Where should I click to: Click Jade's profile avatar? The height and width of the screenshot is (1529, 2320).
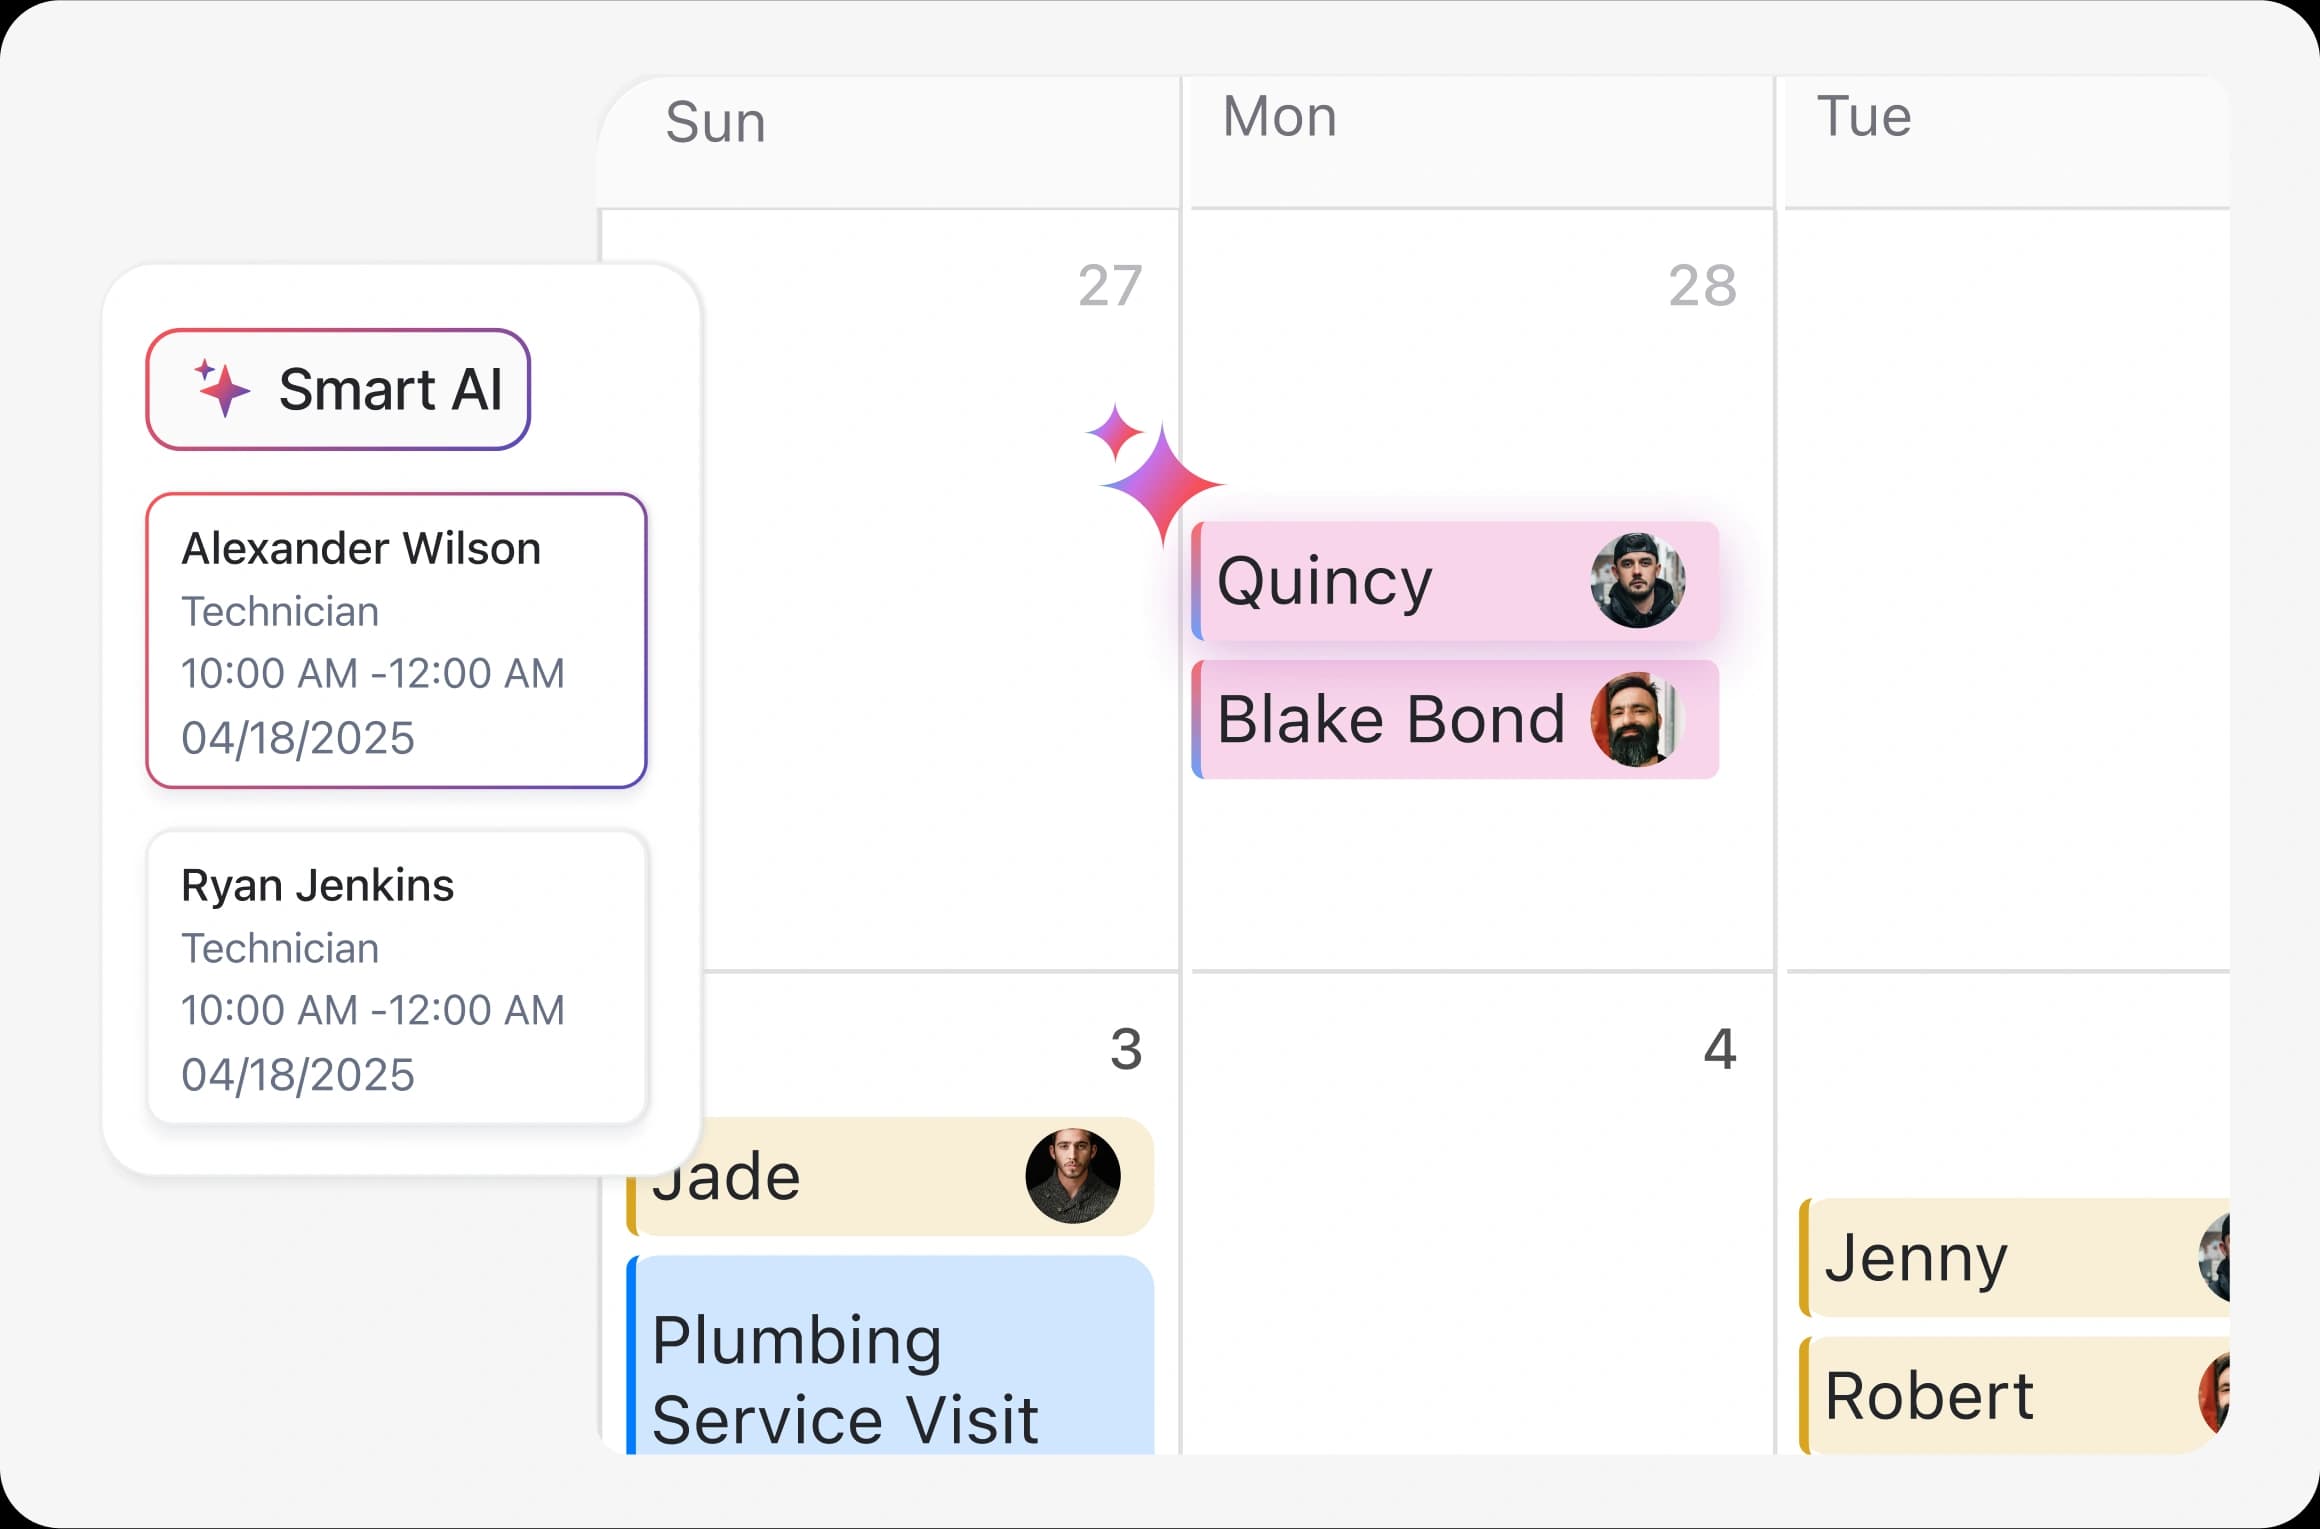click(x=1072, y=1176)
